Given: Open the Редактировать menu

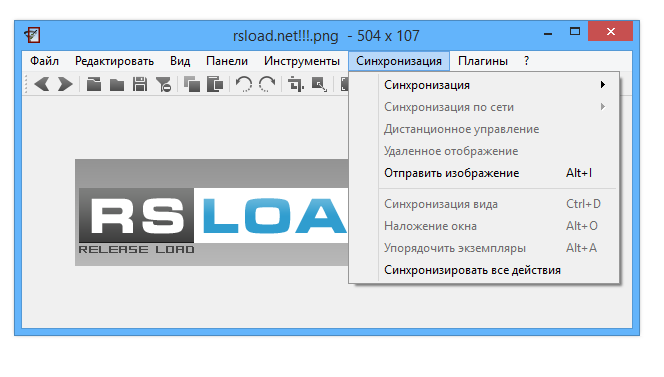Looking at the screenshot, I should coord(114,61).
